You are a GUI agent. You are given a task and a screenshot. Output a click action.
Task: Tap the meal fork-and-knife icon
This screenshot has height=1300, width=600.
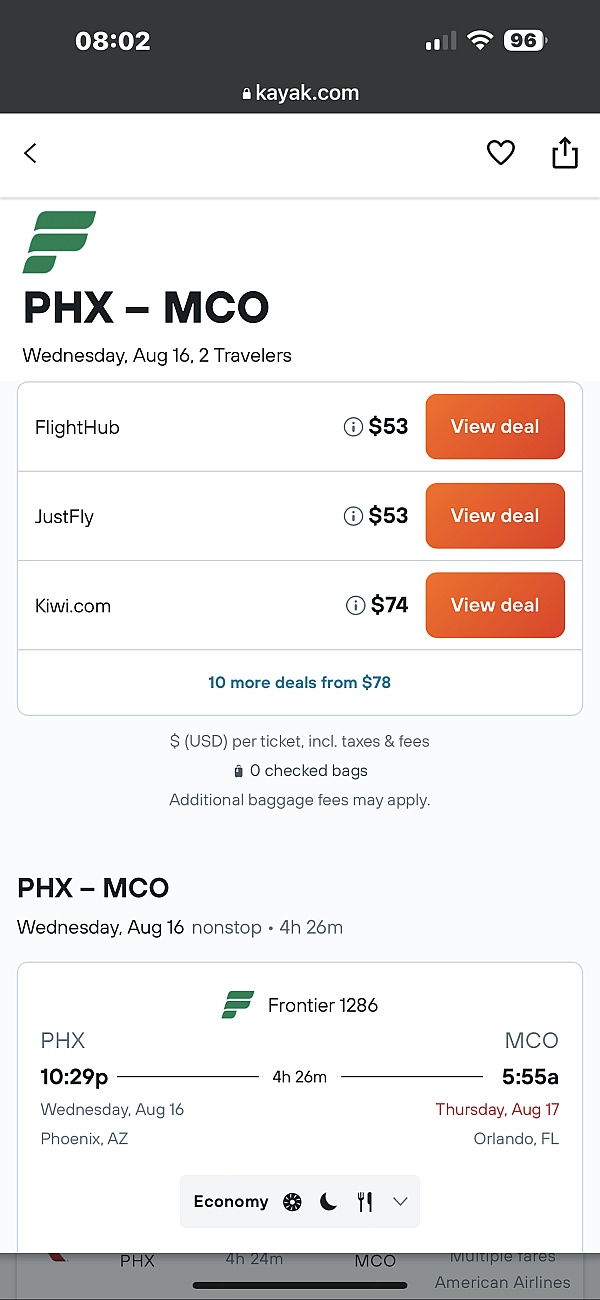point(365,1202)
